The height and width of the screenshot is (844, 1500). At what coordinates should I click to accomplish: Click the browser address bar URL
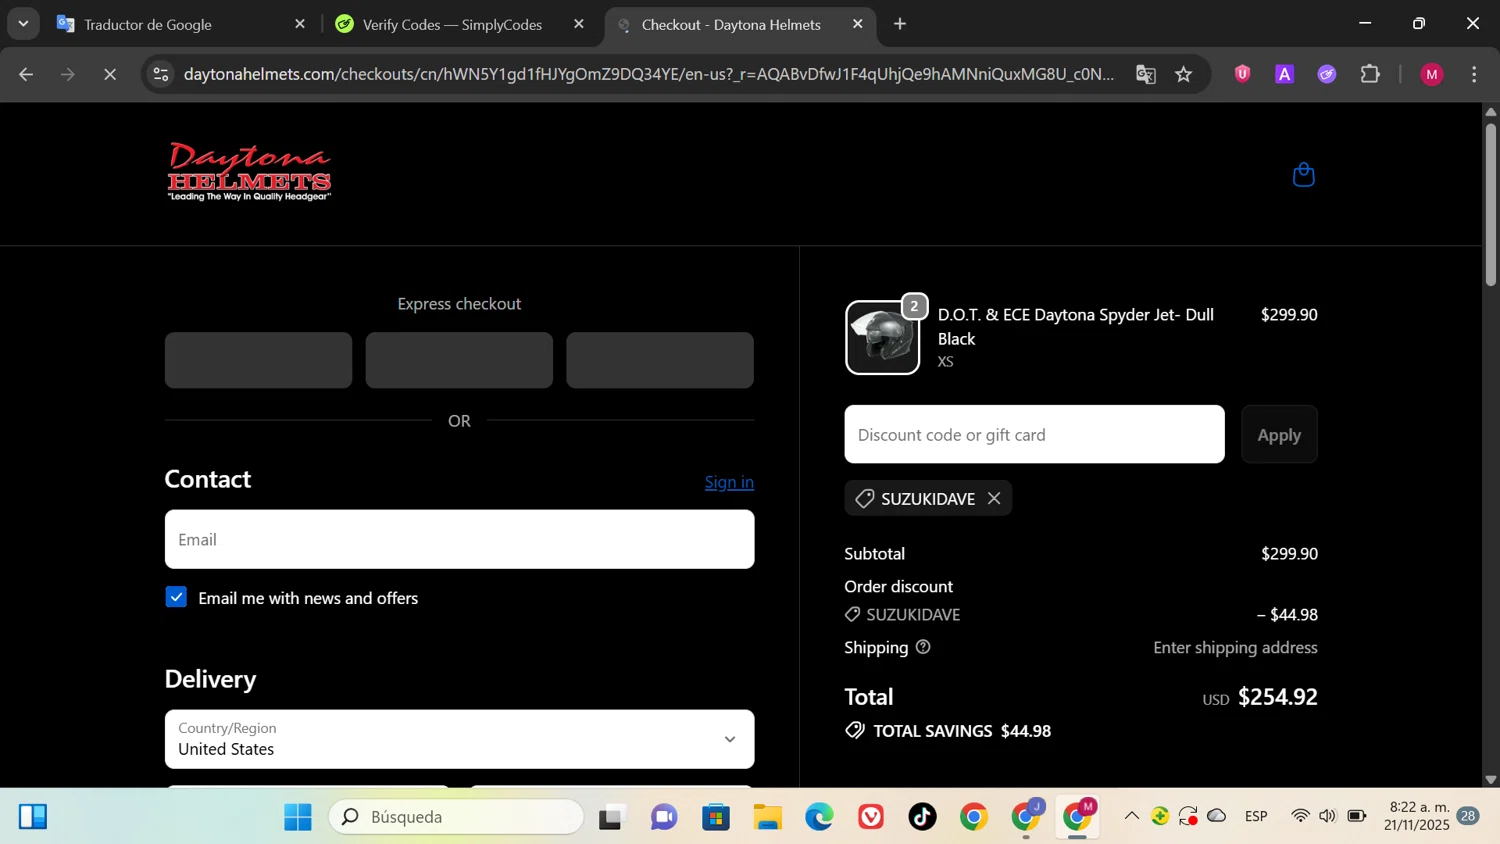click(648, 74)
